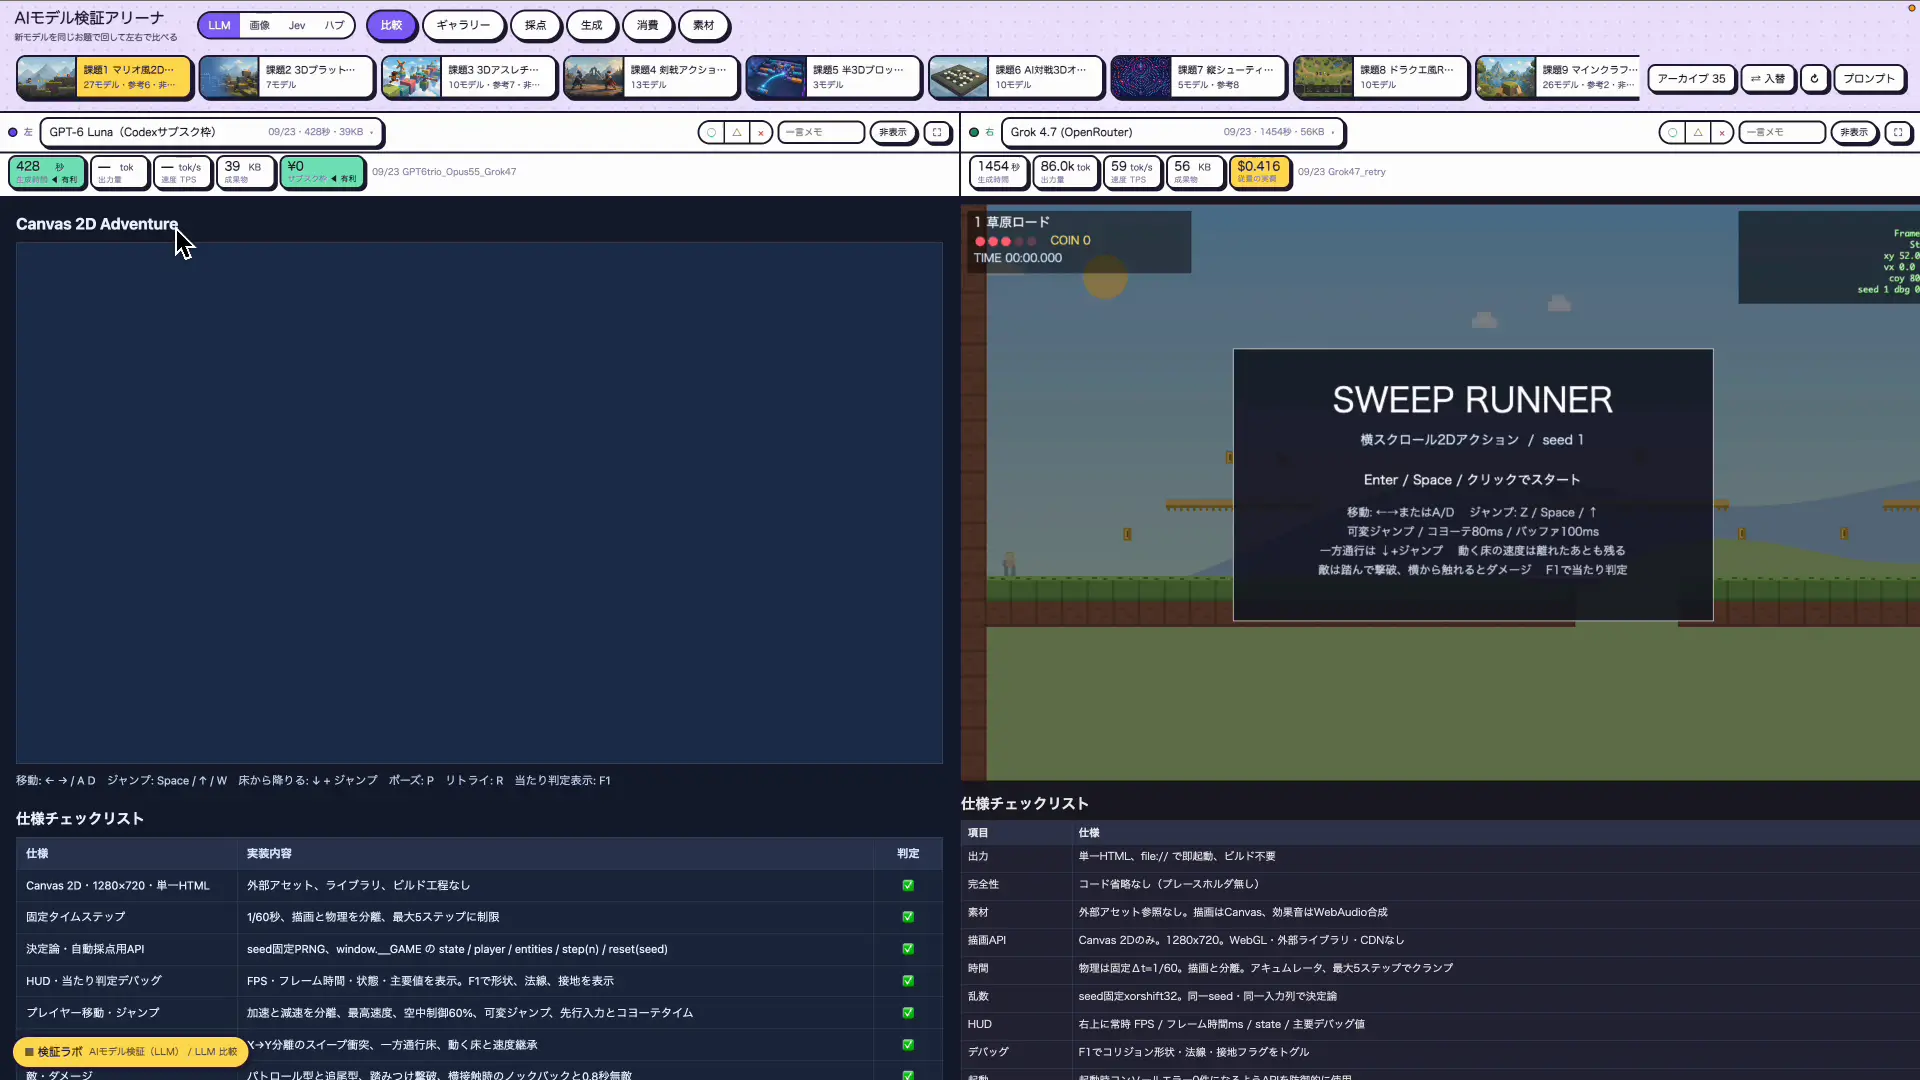Click the right $0.416 cost stat
The image size is (1920, 1080).
point(1259,172)
